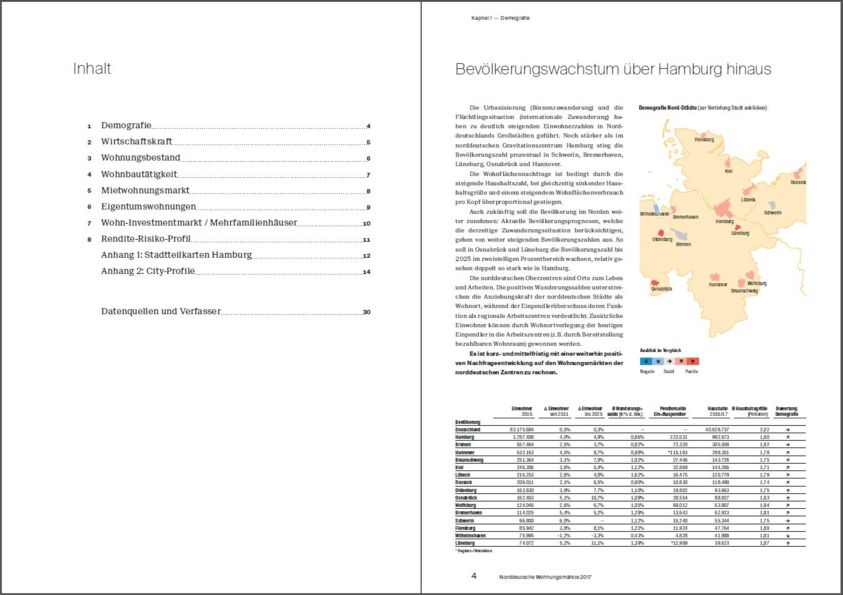Open Wohn-Investmentmarkt / Mehrfamilienhäuser entry

click(228, 223)
